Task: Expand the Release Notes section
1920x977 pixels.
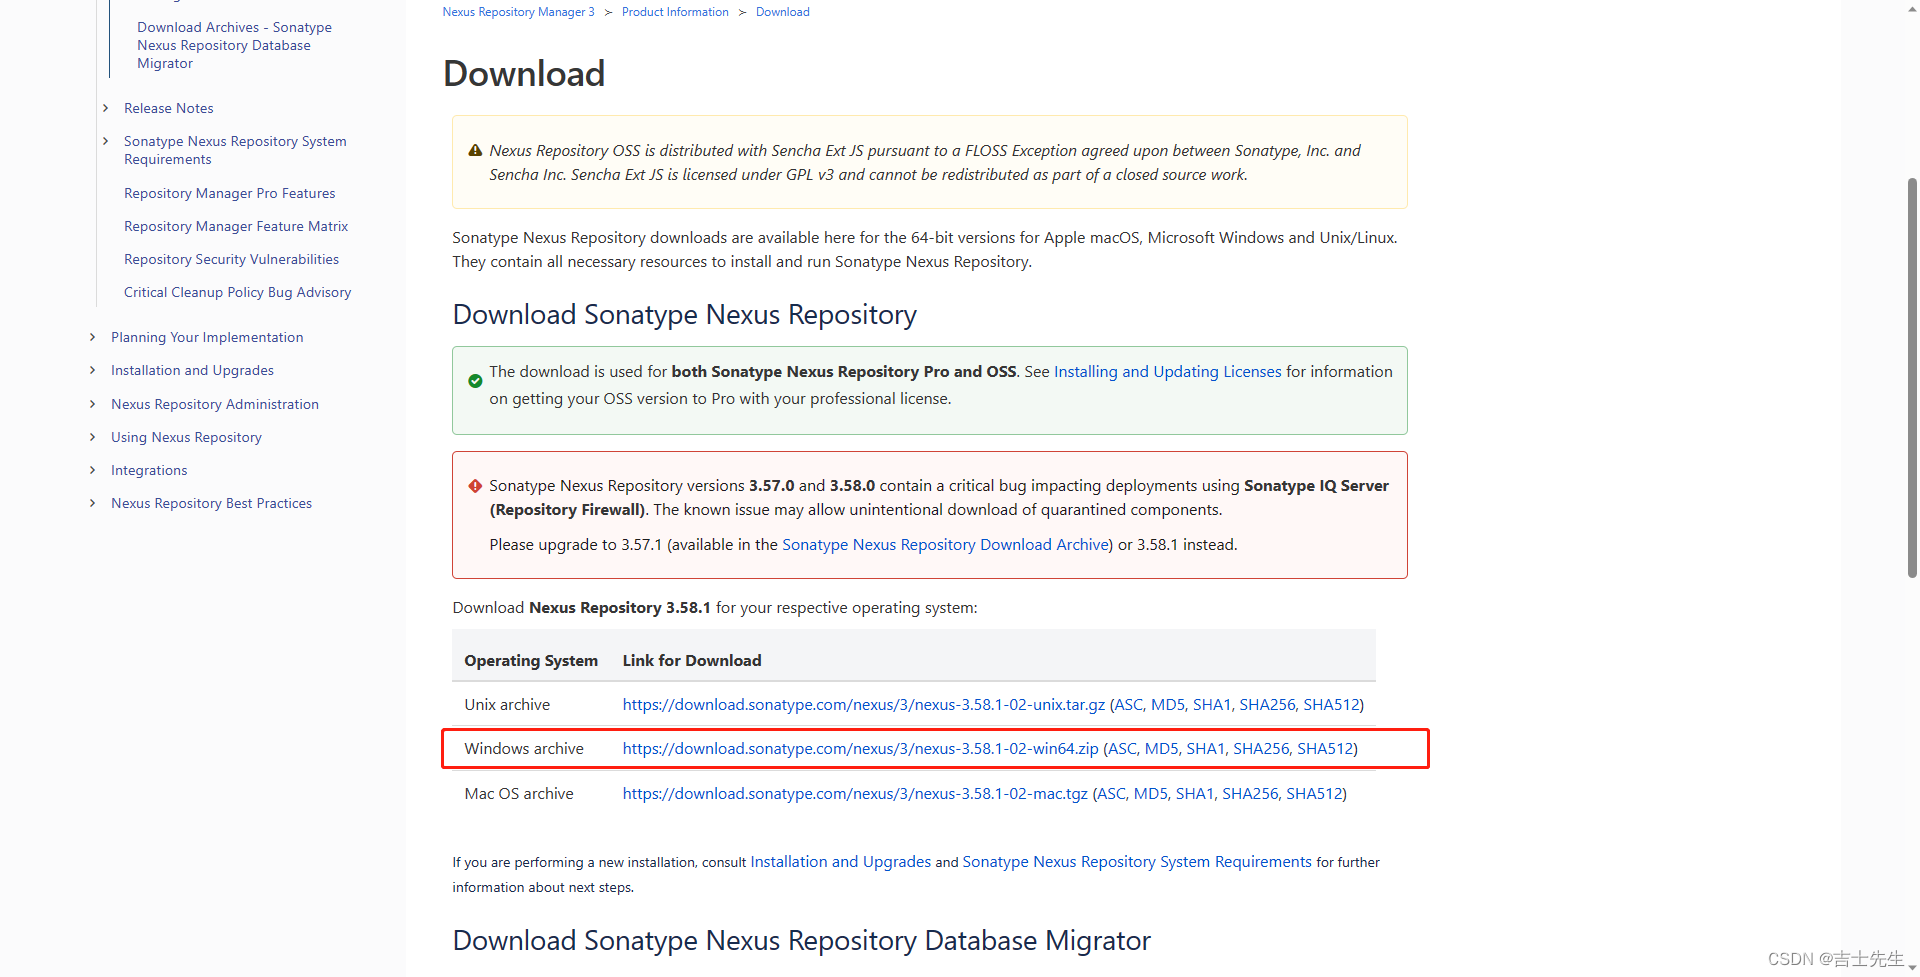Action: coord(105,108)
